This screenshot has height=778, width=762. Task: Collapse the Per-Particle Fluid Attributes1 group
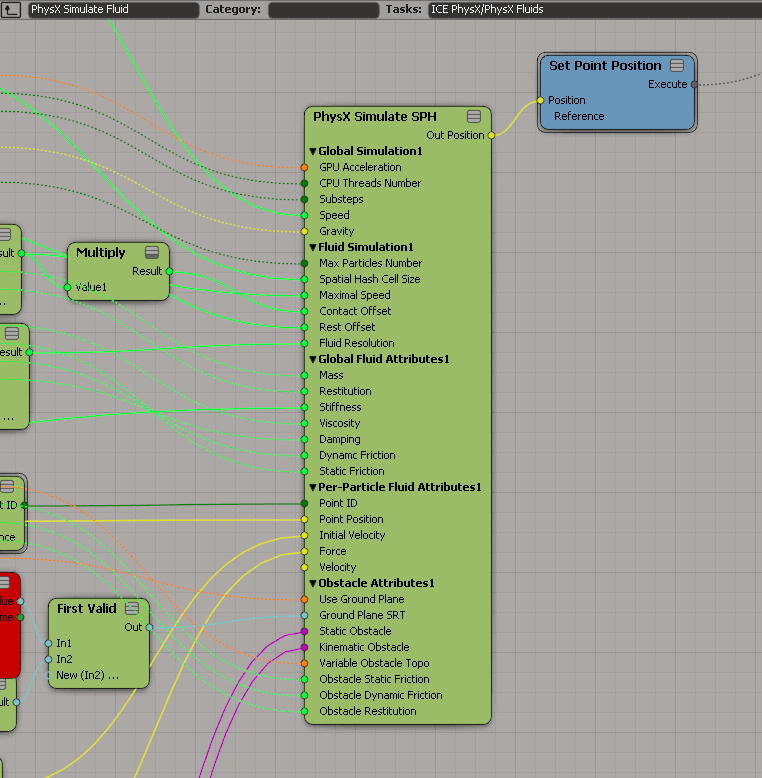pos(313,487)
